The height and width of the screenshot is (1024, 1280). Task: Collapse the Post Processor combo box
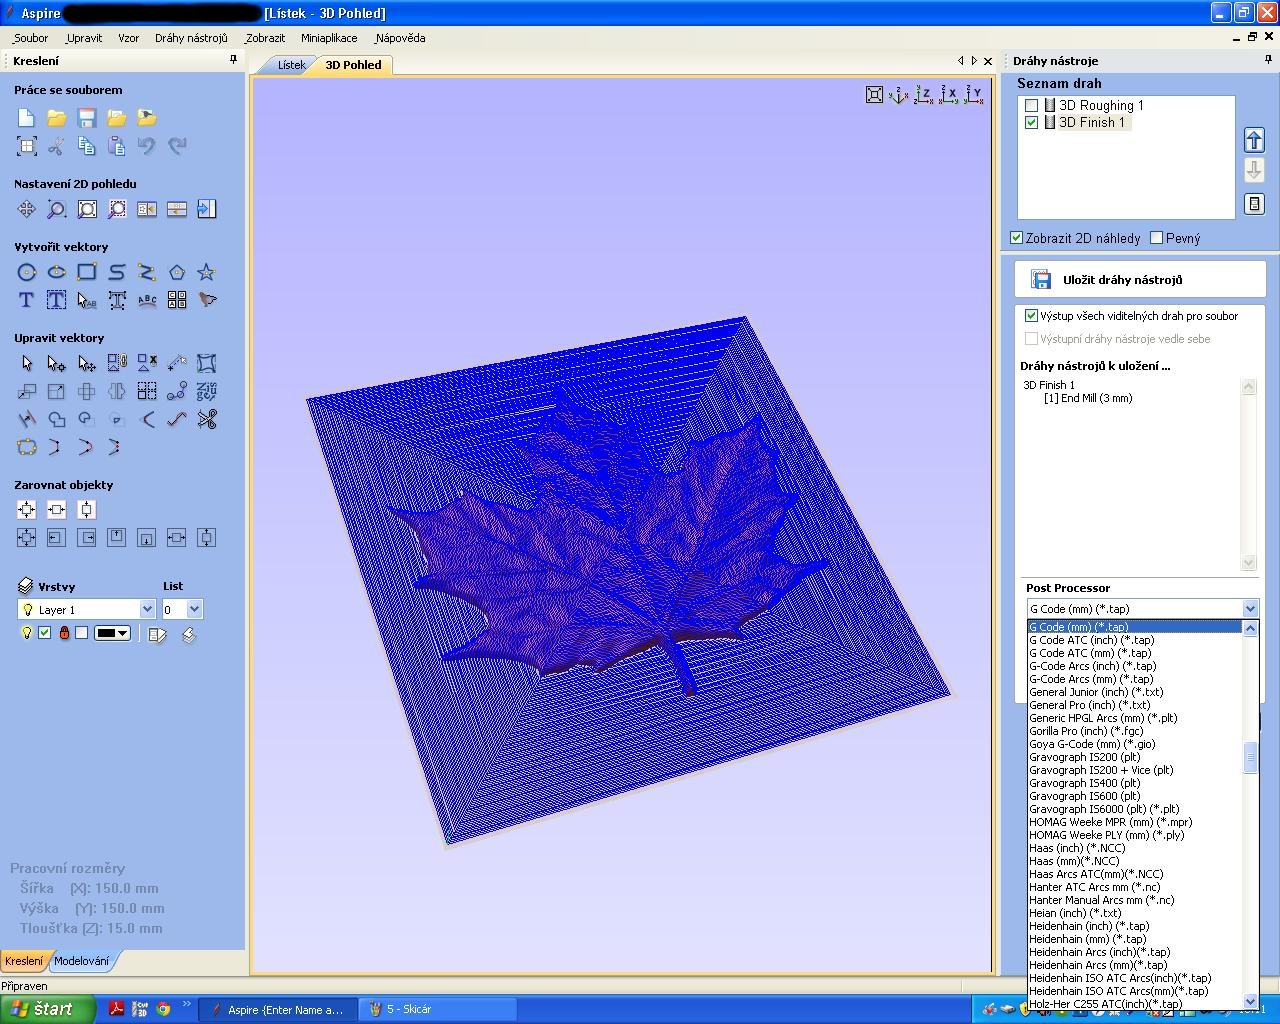point(1250,608)
